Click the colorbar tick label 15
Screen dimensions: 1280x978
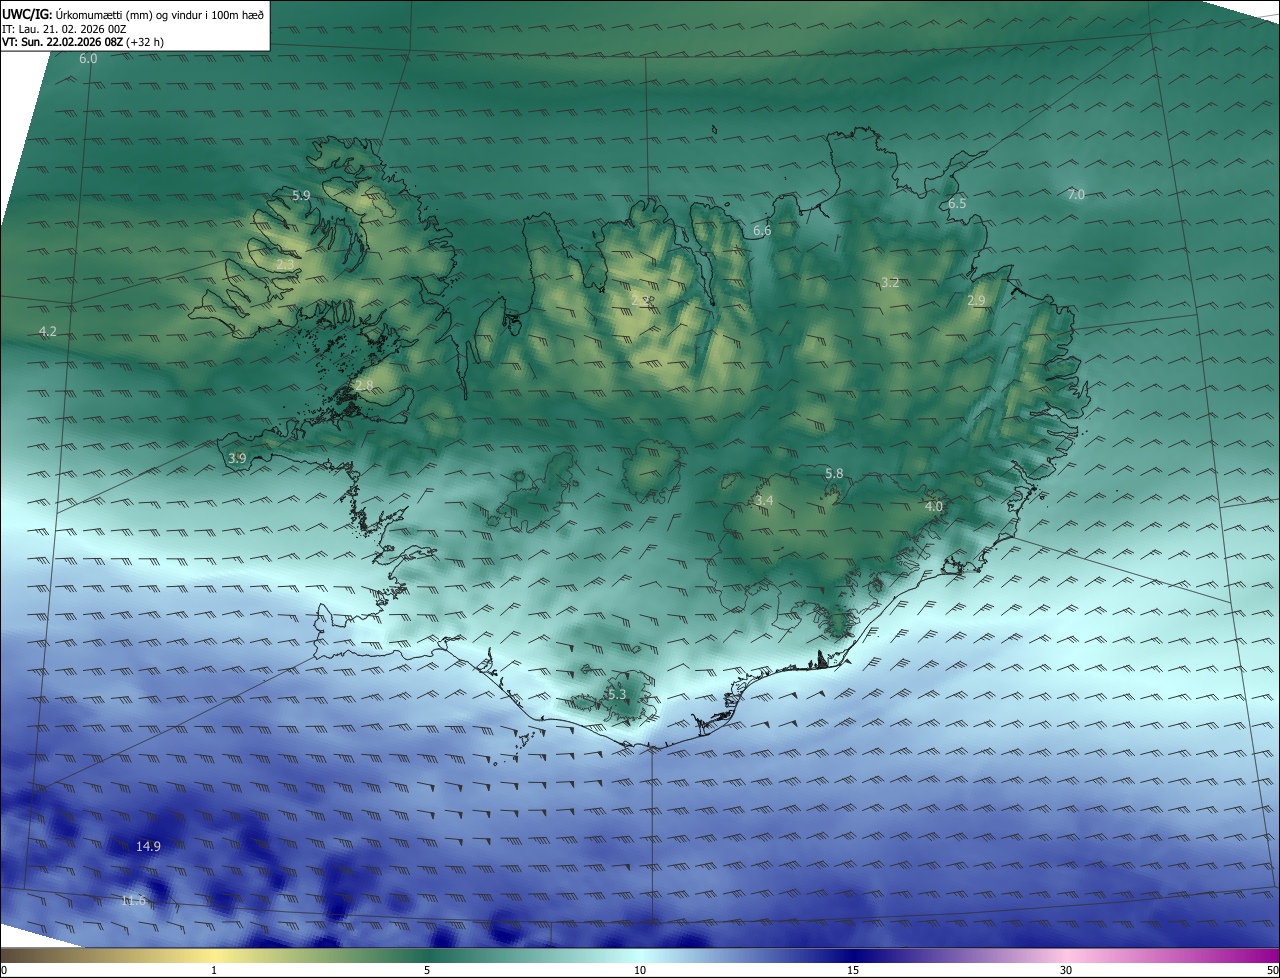(x=853, y=970)
